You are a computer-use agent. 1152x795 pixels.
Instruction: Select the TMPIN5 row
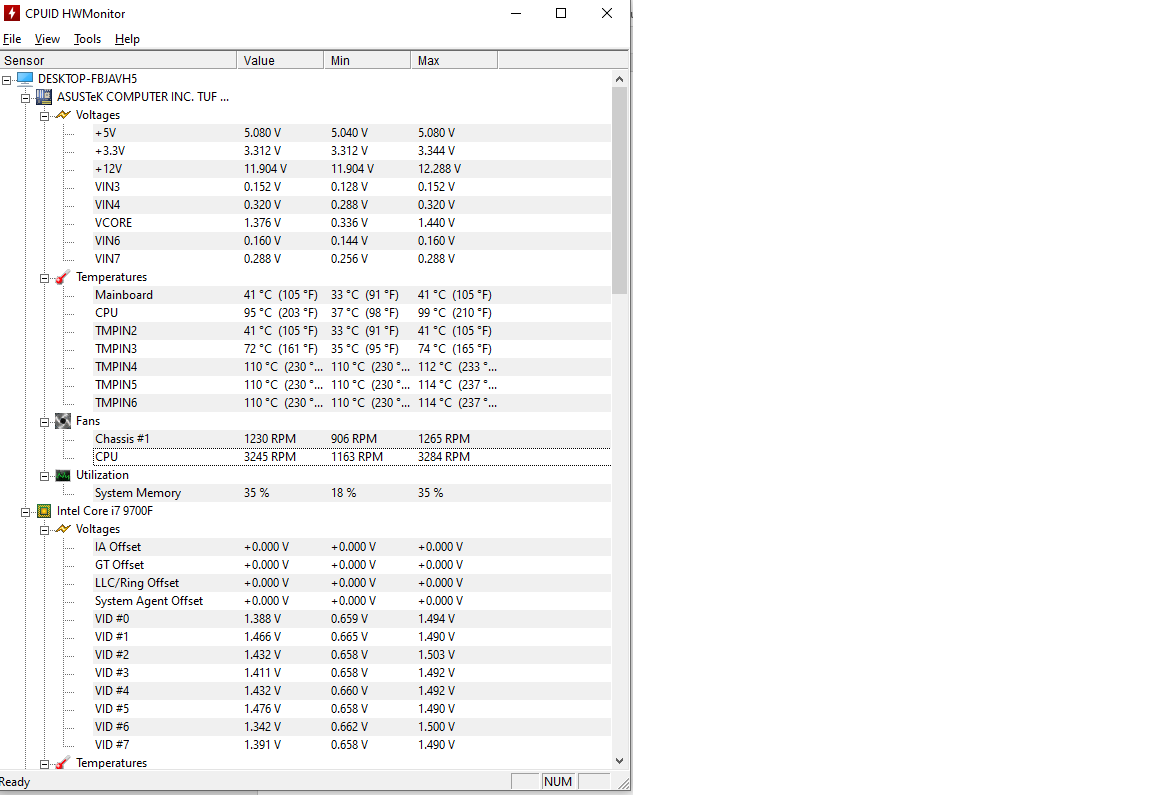click(351, 385)
